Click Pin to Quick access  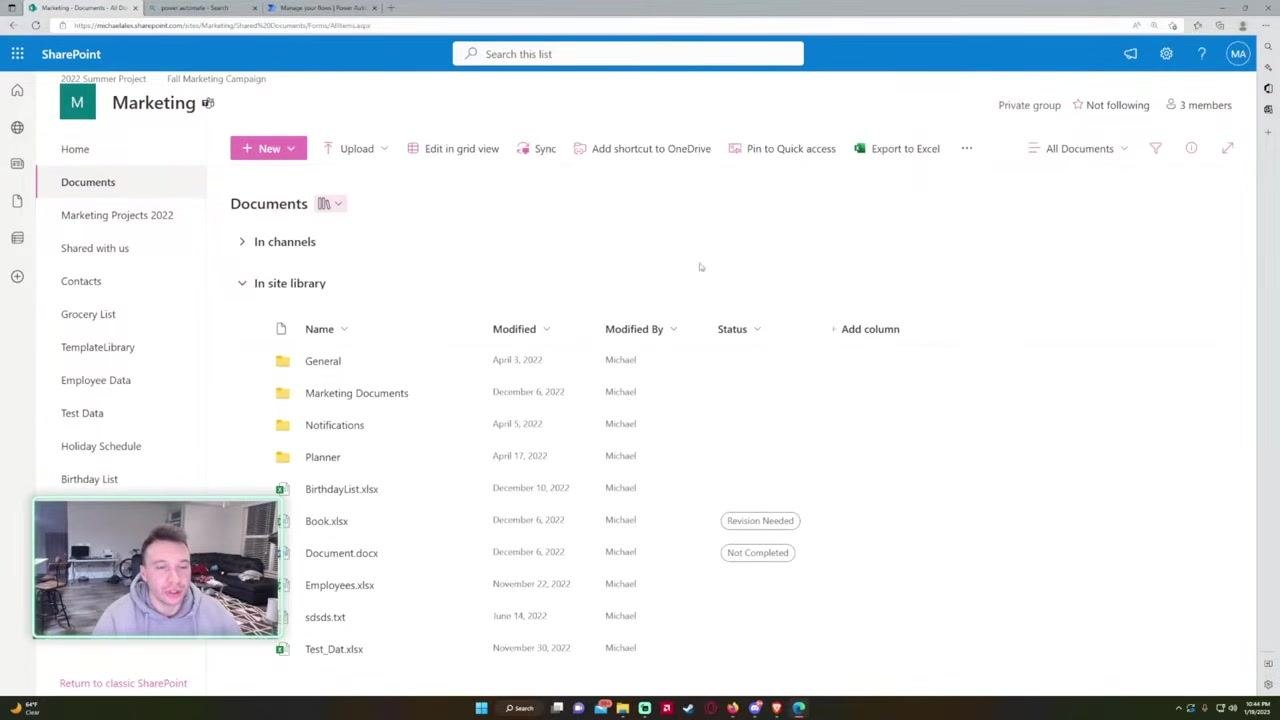(x=782, y=148)
